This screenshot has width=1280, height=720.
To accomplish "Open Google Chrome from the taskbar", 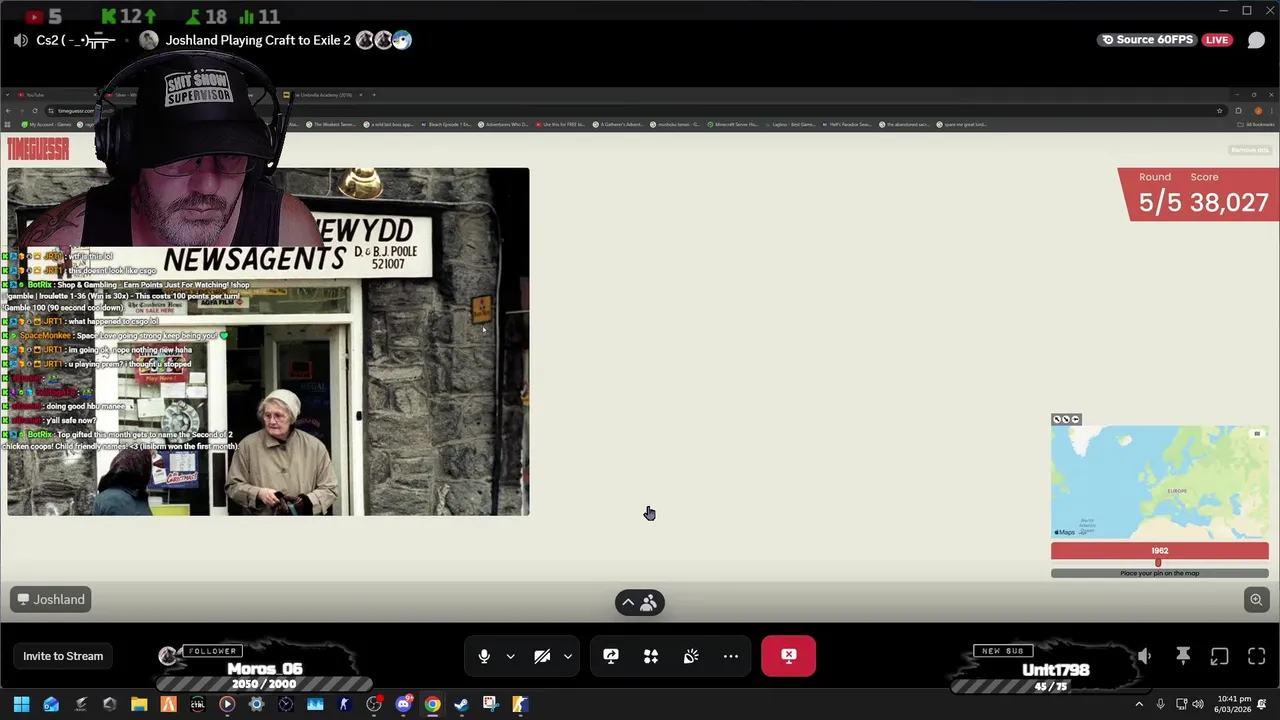I will 432,704.
